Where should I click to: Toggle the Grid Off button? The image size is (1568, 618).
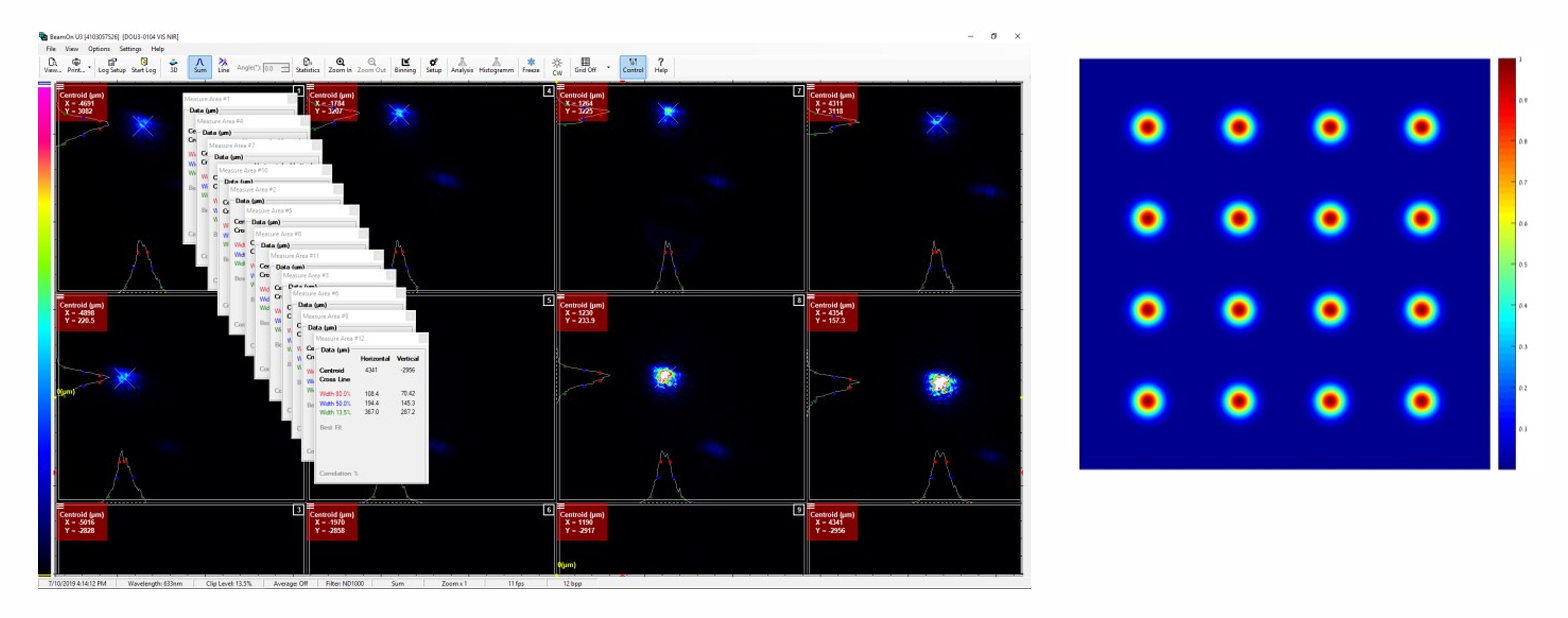coord(585,65)
